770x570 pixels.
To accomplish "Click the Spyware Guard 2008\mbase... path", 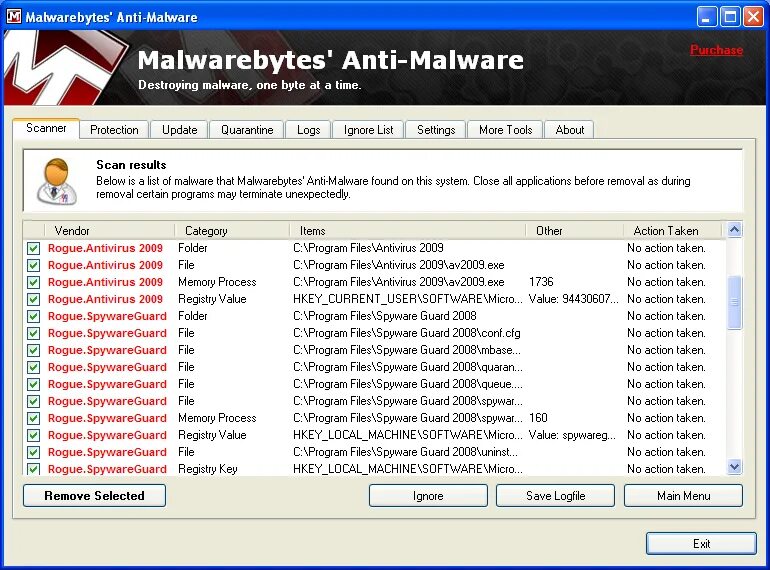I will click(x=407, y=350).
